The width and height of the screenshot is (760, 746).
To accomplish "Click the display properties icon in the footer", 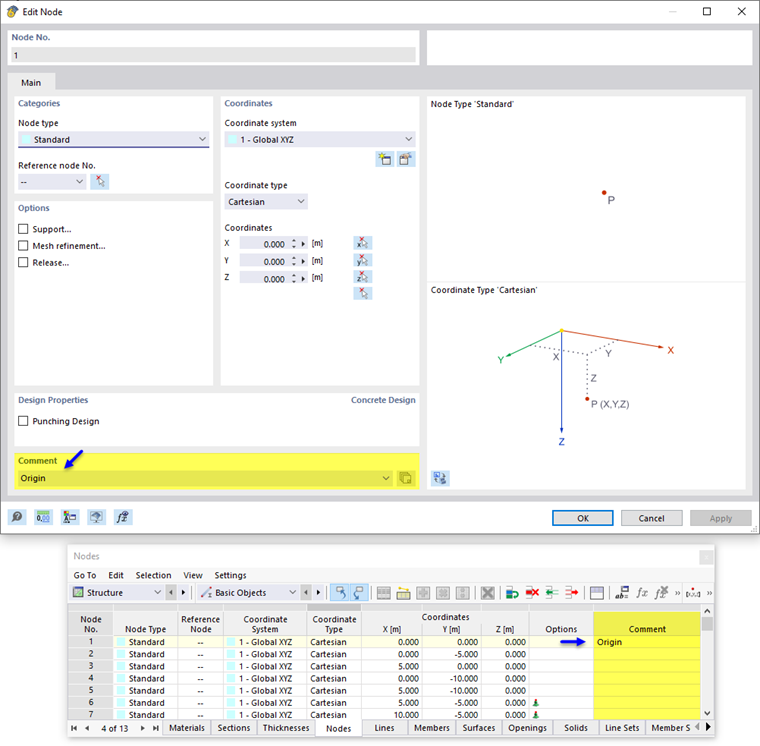I will [x=70, y=517].
